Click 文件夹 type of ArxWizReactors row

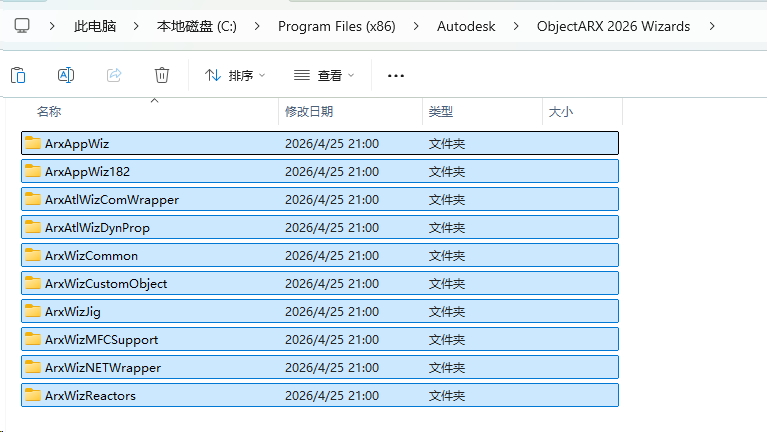pyautogui.click(x=447, y=396)
